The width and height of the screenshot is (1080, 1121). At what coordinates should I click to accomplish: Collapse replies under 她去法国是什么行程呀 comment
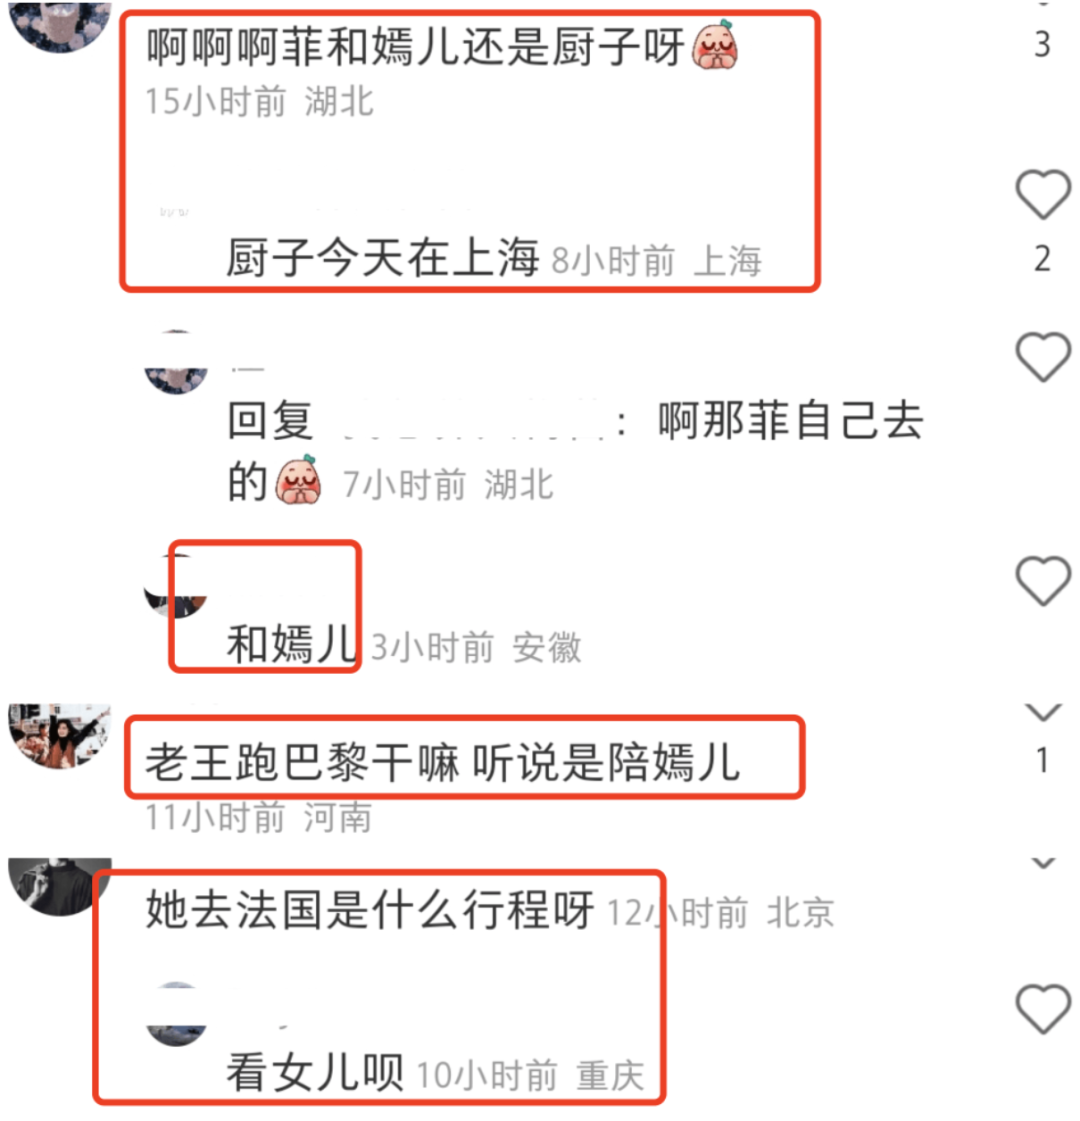coord(1043,863)
